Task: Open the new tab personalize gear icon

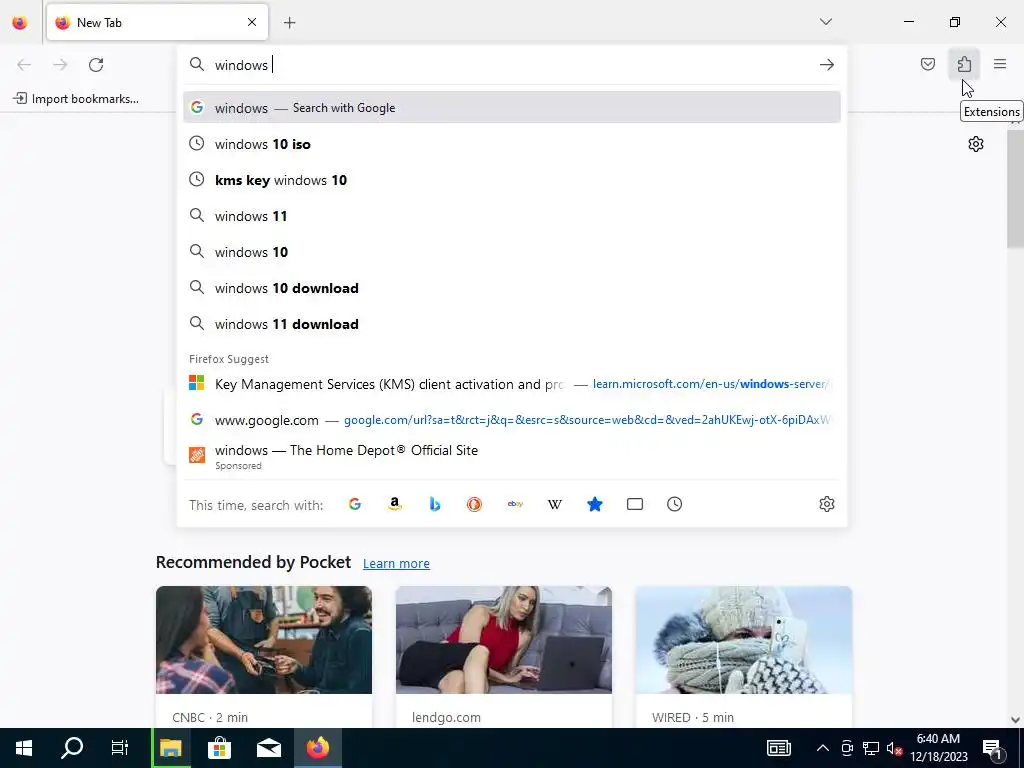Action: tap(976, 144)
